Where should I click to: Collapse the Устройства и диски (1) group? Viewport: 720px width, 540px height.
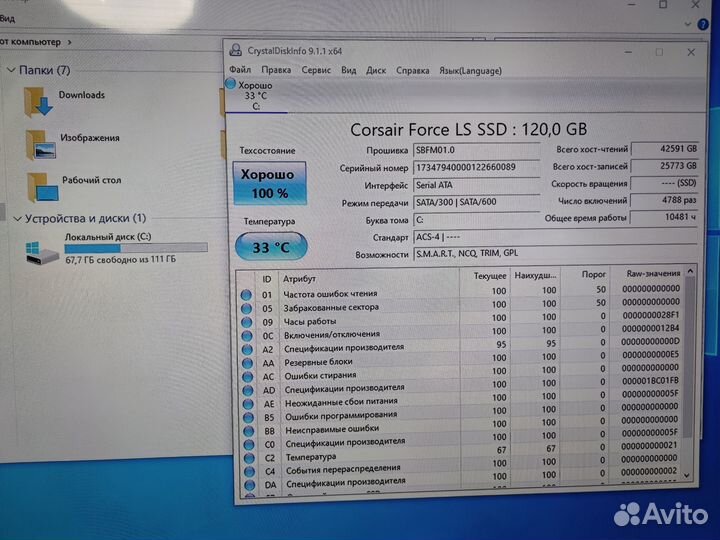tap(17, 219)
